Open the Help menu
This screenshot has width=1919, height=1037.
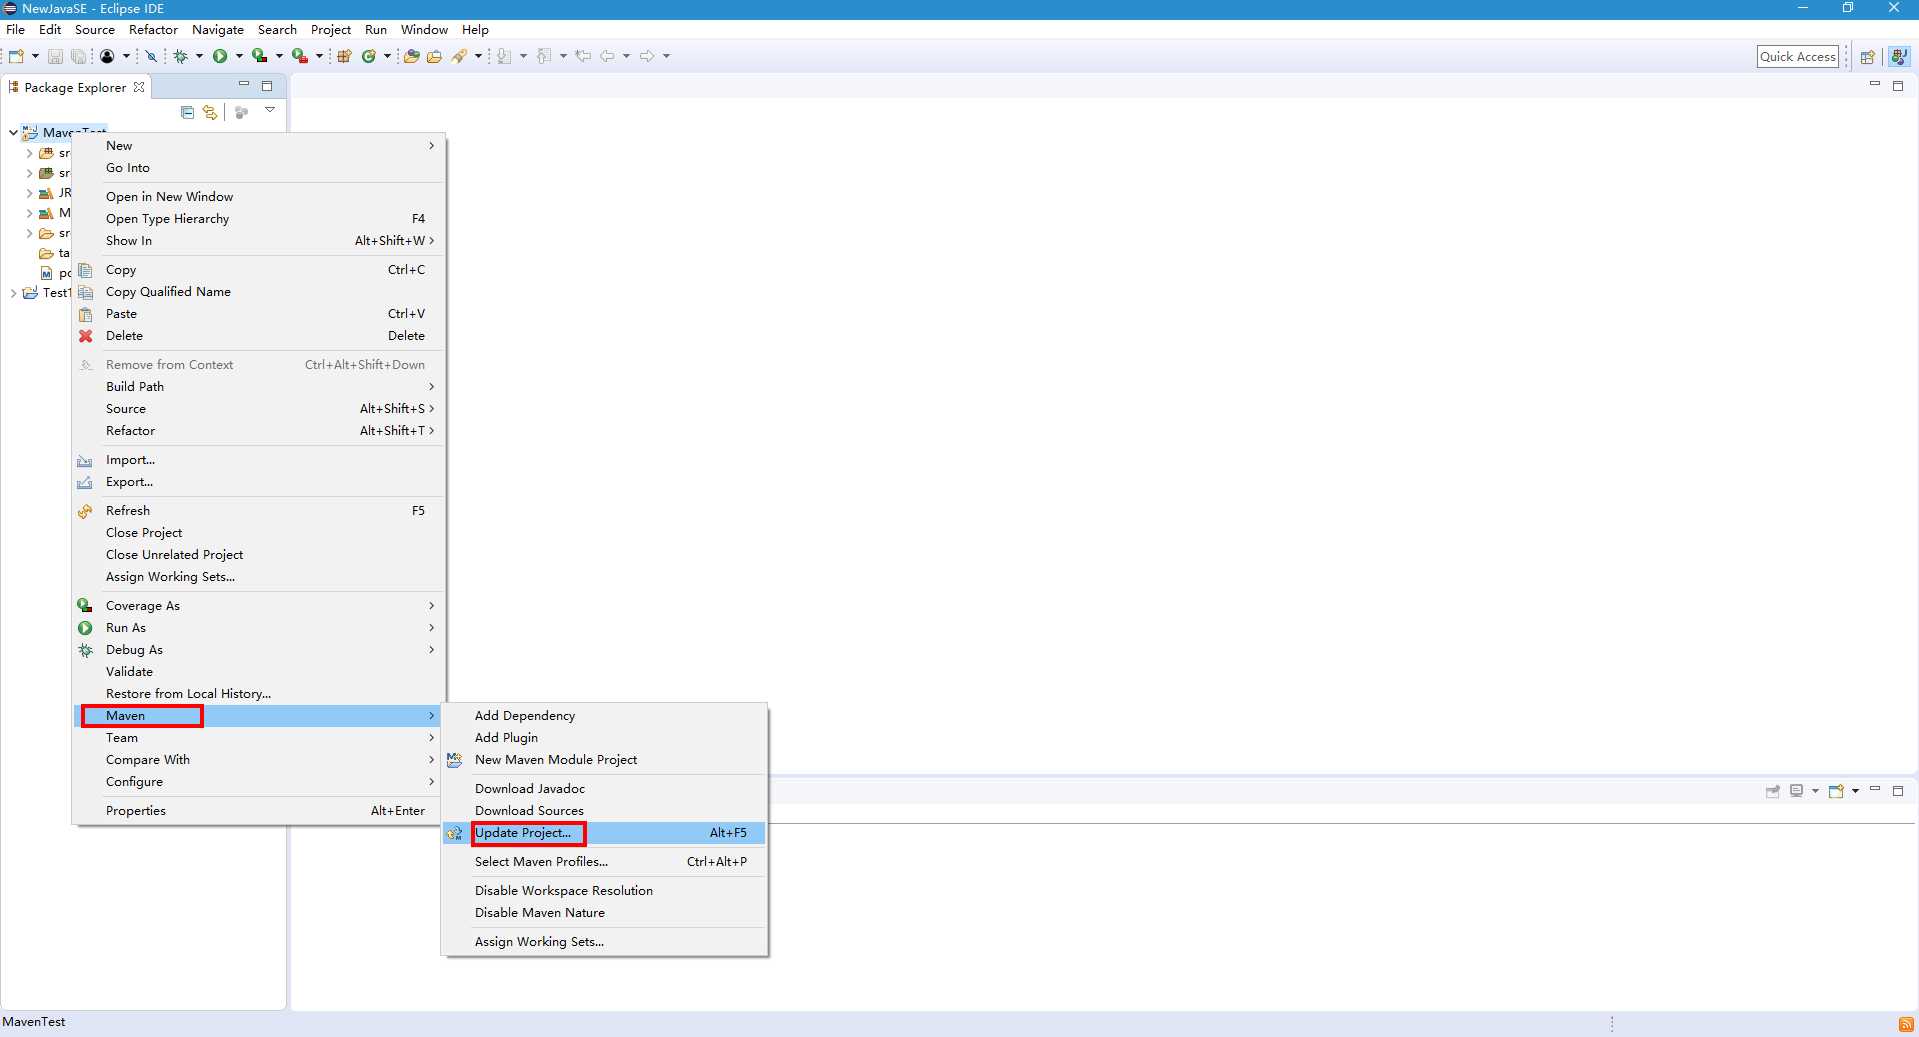point(475,29)
